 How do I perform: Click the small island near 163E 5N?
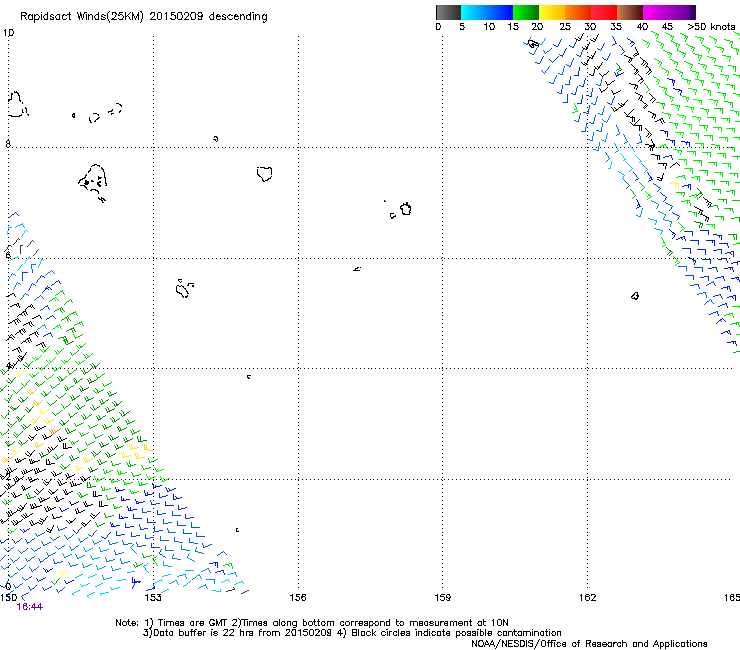click(635, 296)
